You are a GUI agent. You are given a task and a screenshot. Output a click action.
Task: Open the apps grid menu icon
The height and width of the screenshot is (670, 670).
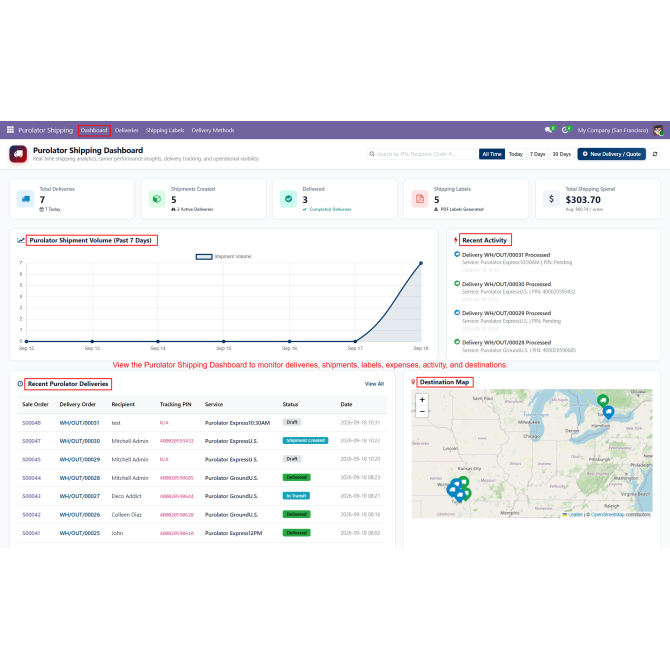(10, 130)
